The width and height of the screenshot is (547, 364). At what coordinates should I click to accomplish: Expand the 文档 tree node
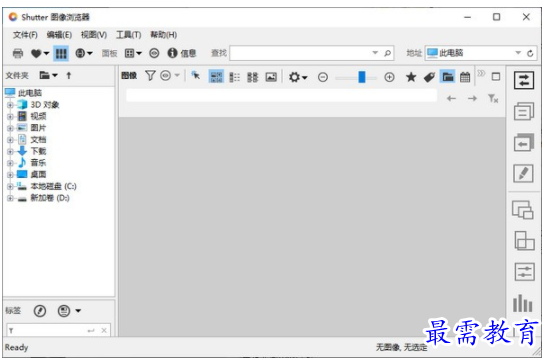point(10,140)
